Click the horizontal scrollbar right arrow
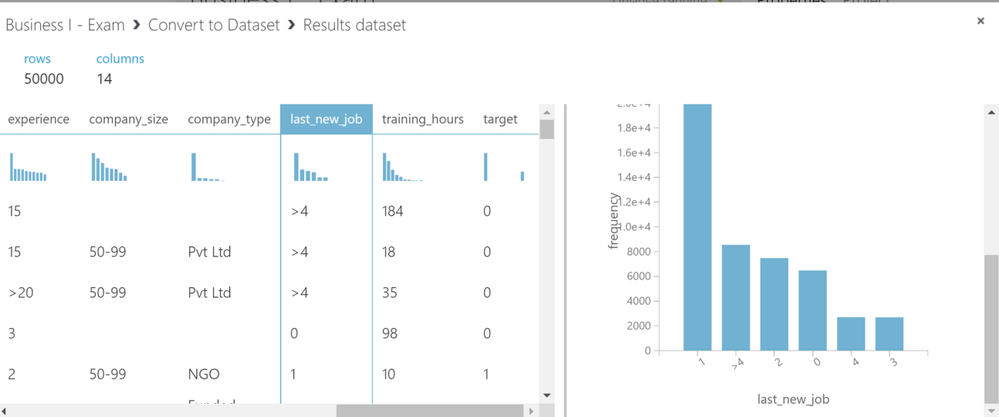The width and height of the screenshot is (999, 417). tap(531, 411)
